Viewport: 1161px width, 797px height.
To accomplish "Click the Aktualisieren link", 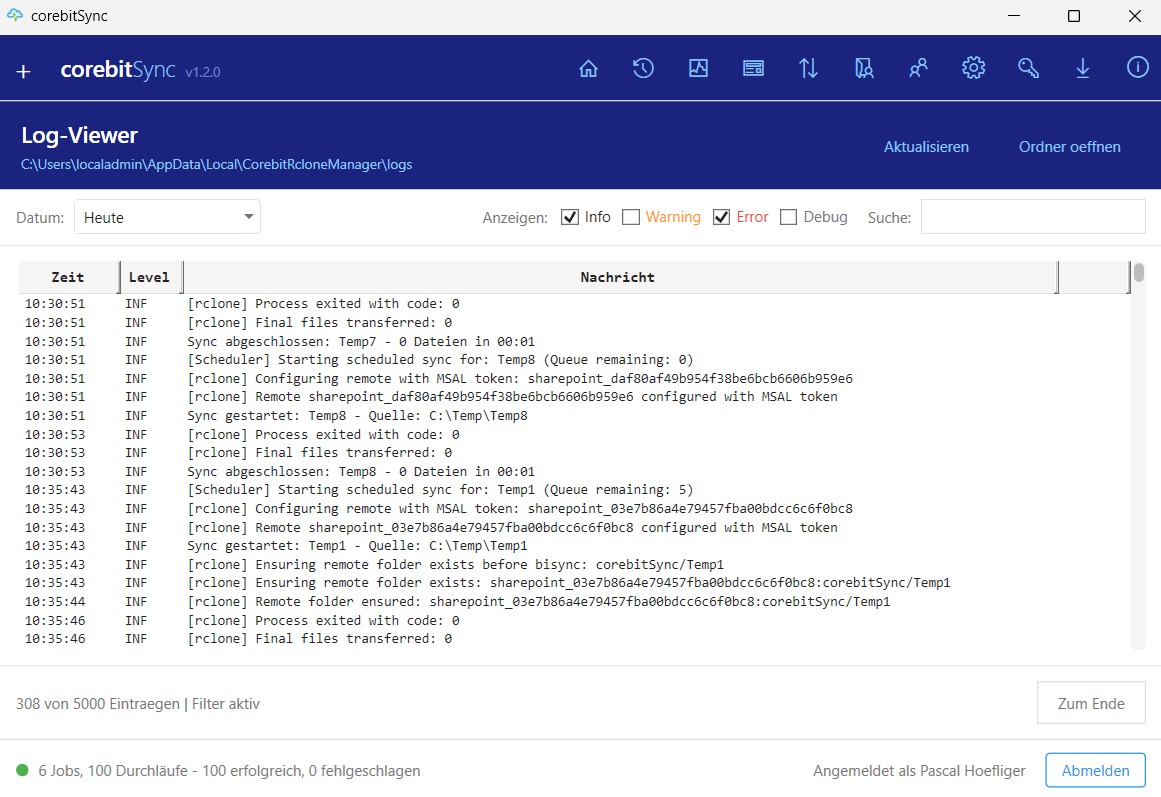I will pyautogui.click(x=926, y=146).
